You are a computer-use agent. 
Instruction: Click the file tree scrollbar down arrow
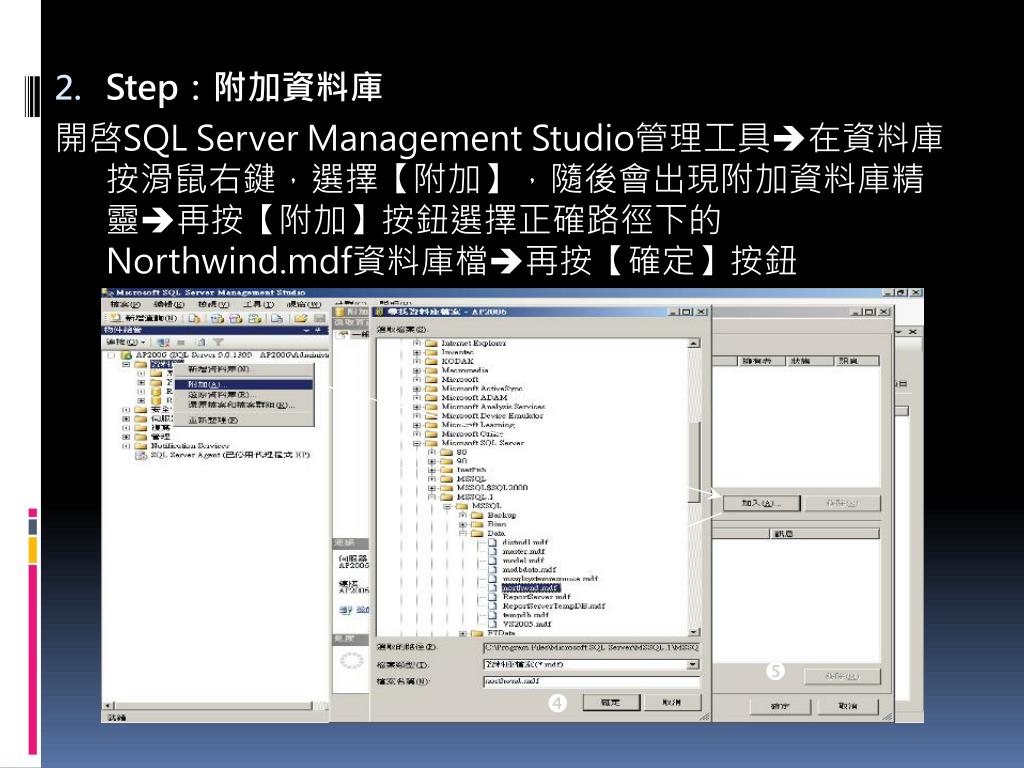(694, 632)
